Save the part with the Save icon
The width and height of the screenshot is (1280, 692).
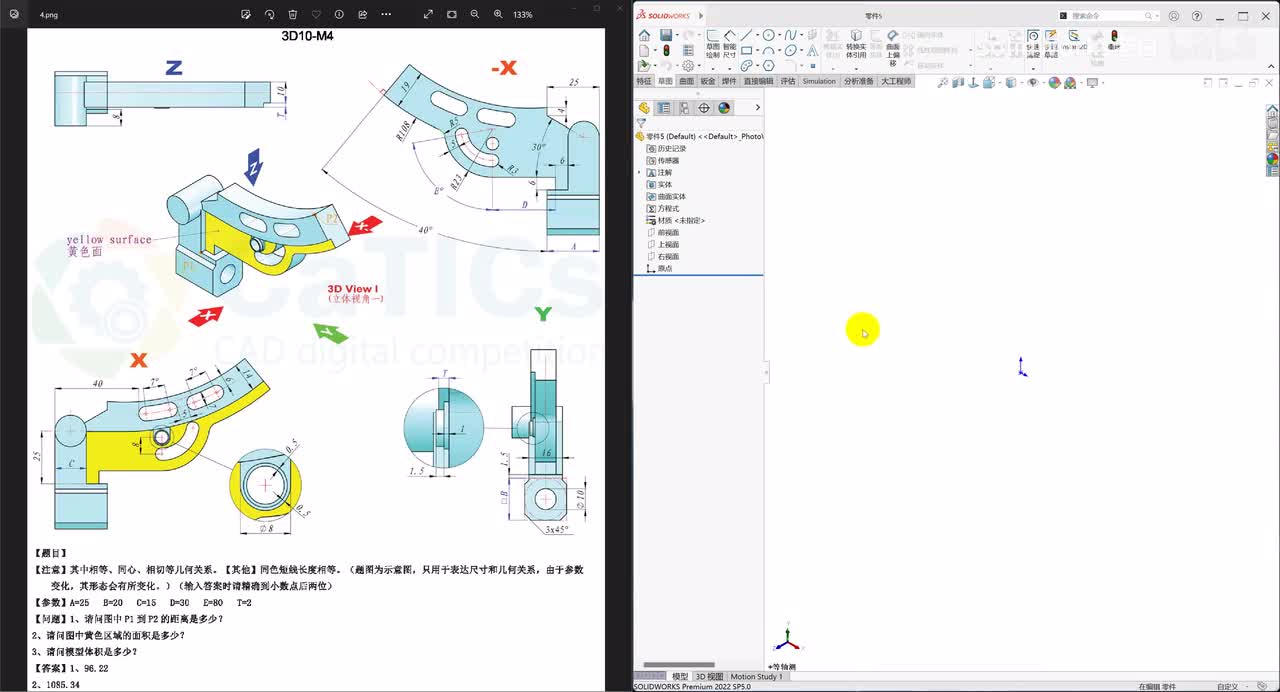point(665,35)
